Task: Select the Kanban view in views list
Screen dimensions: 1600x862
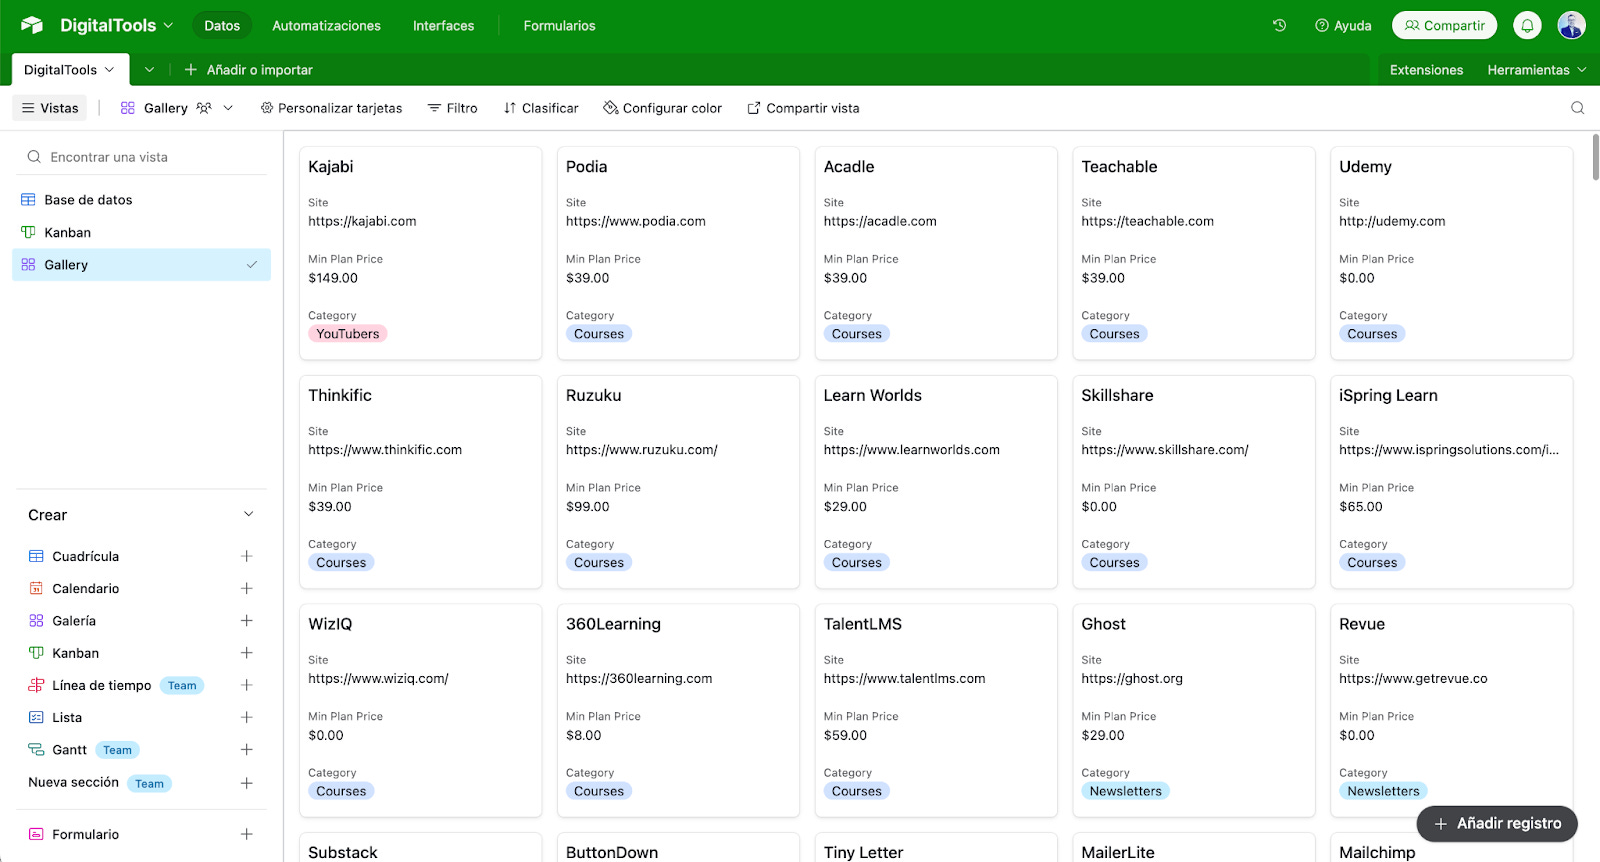Action: [141, 232]
